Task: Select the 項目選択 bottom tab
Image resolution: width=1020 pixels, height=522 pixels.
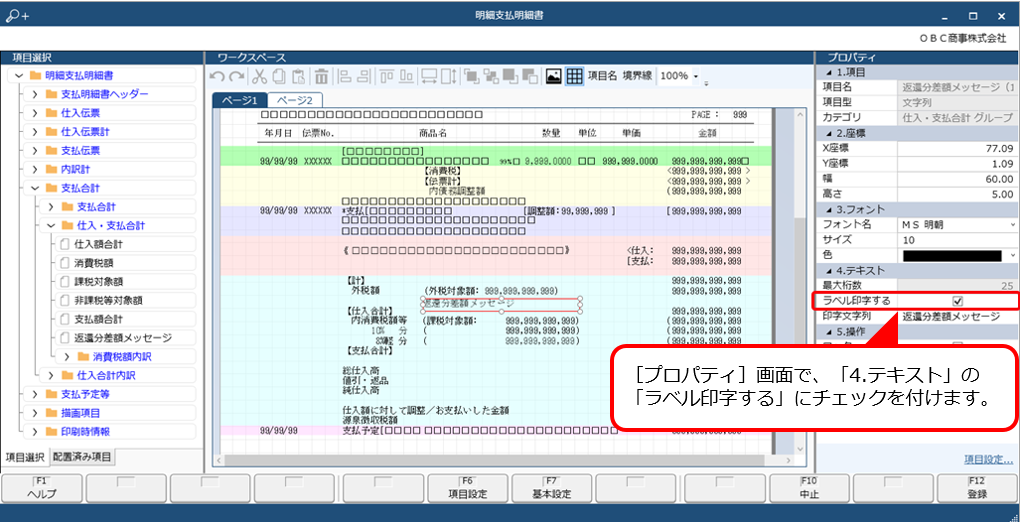Action: pos(25,458)
